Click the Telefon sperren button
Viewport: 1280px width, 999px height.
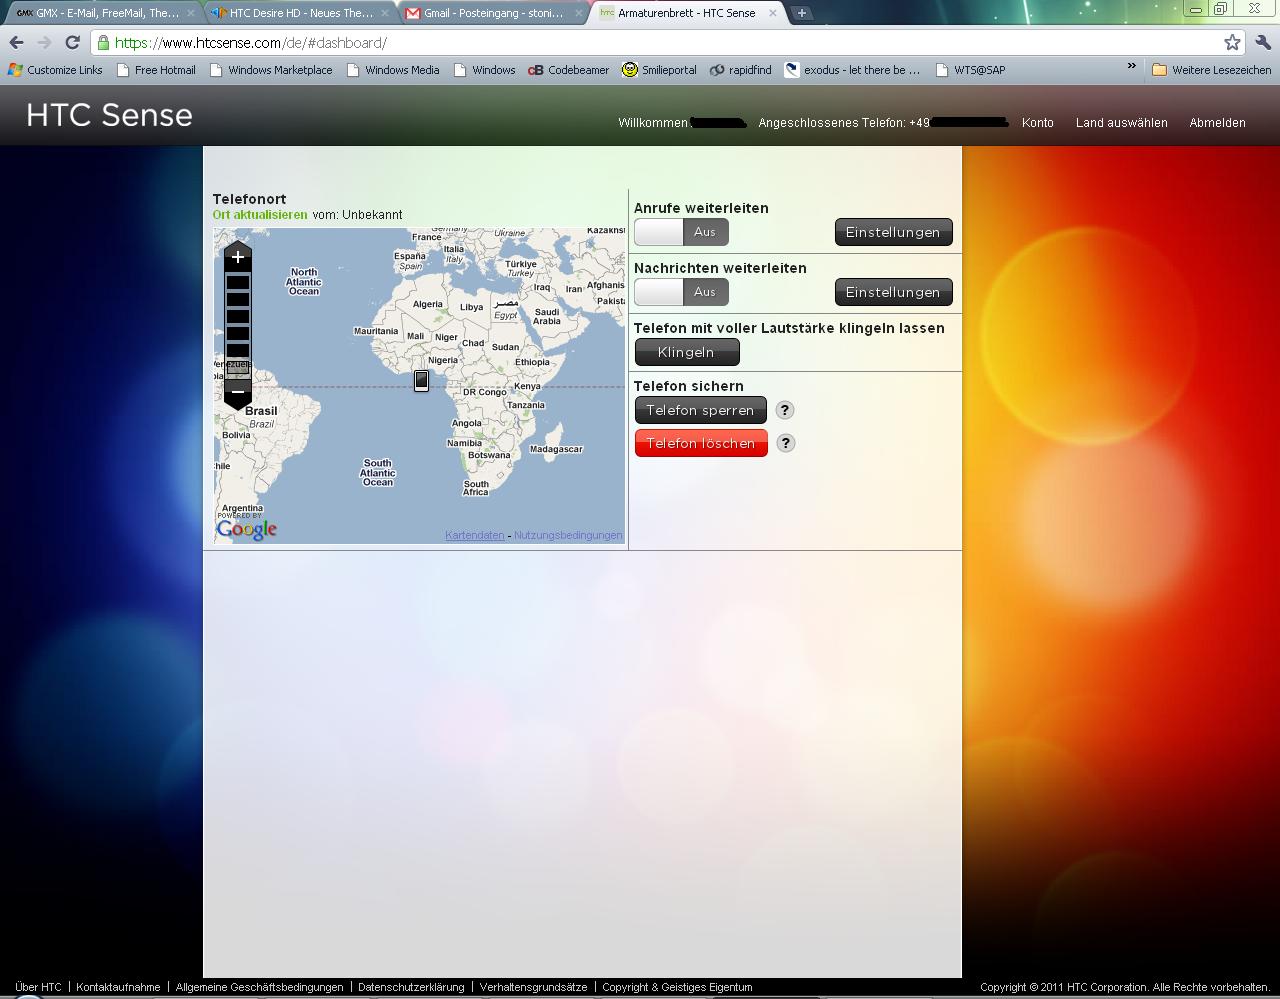tap(701, 410)
